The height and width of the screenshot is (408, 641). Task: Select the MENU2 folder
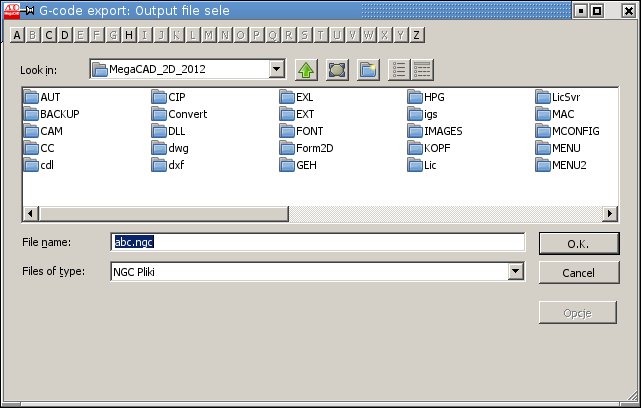click(x=561, y=165)
